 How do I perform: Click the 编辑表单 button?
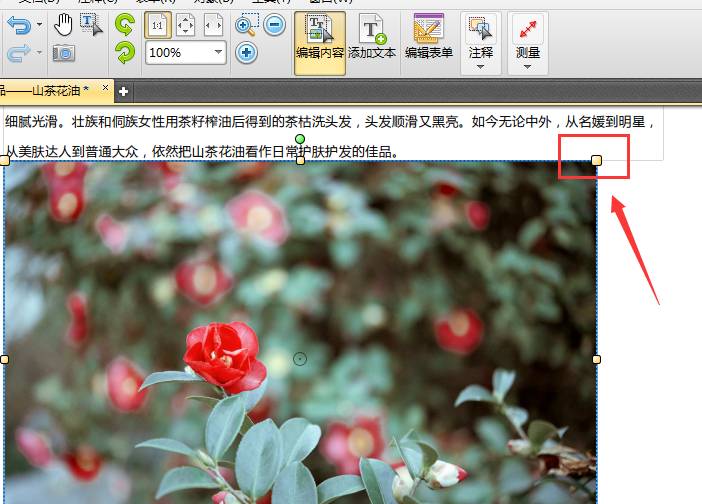click(428, 40)
